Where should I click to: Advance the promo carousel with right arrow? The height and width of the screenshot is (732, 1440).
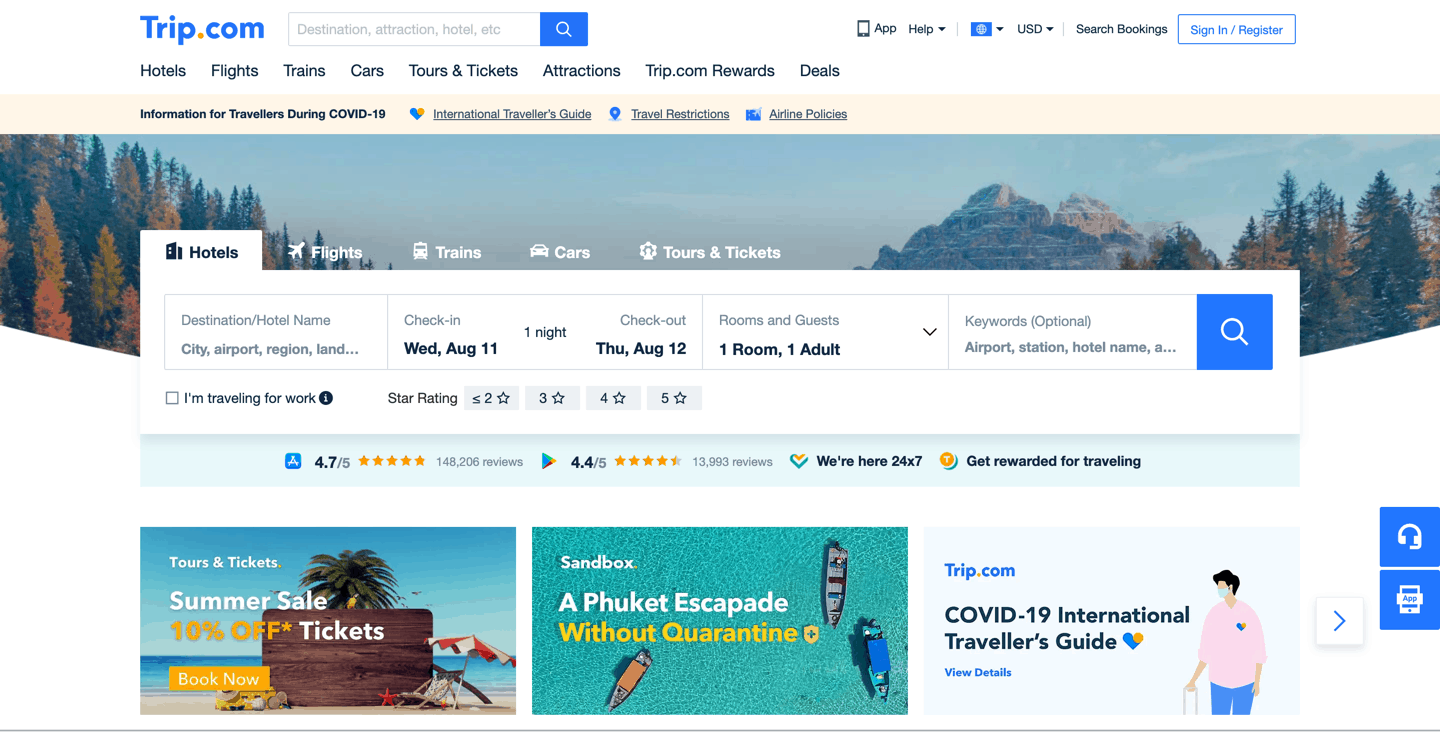(x=1339, y=621)
